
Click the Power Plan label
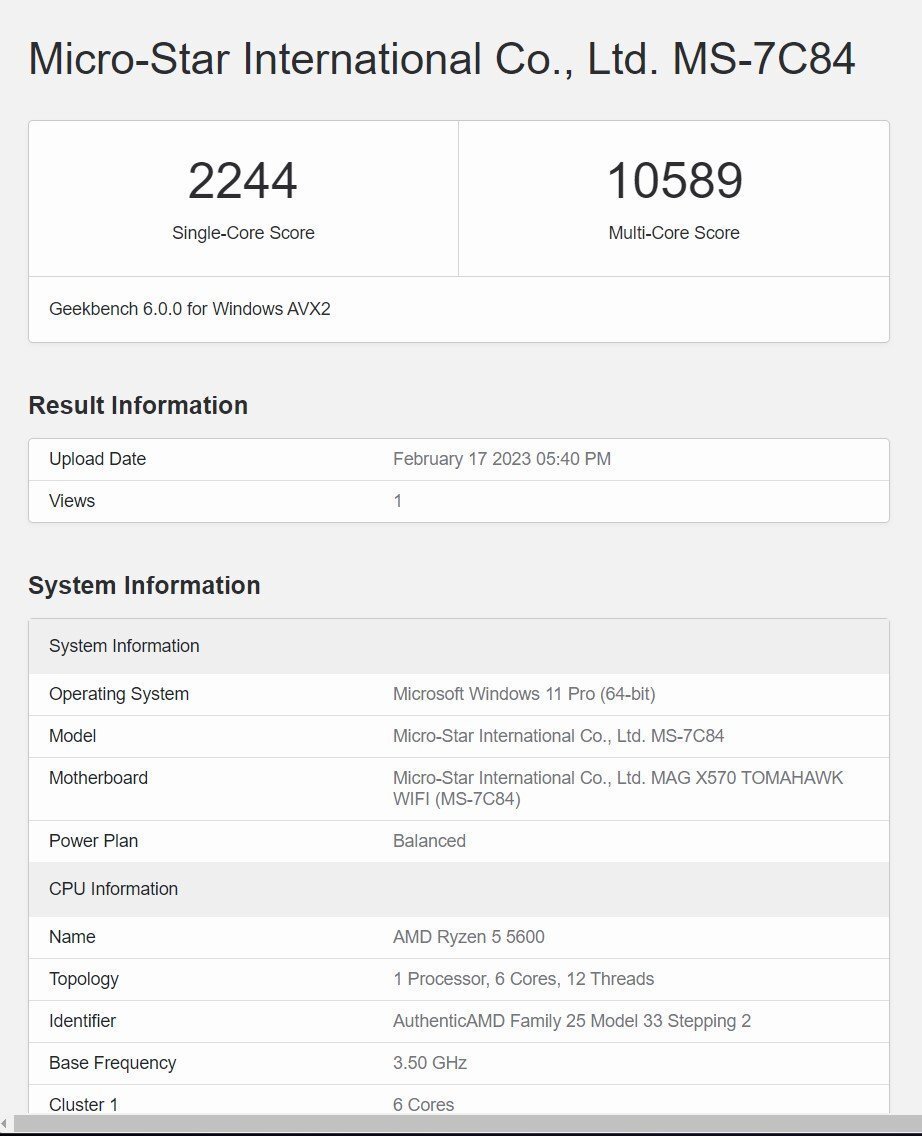[93, 840]
